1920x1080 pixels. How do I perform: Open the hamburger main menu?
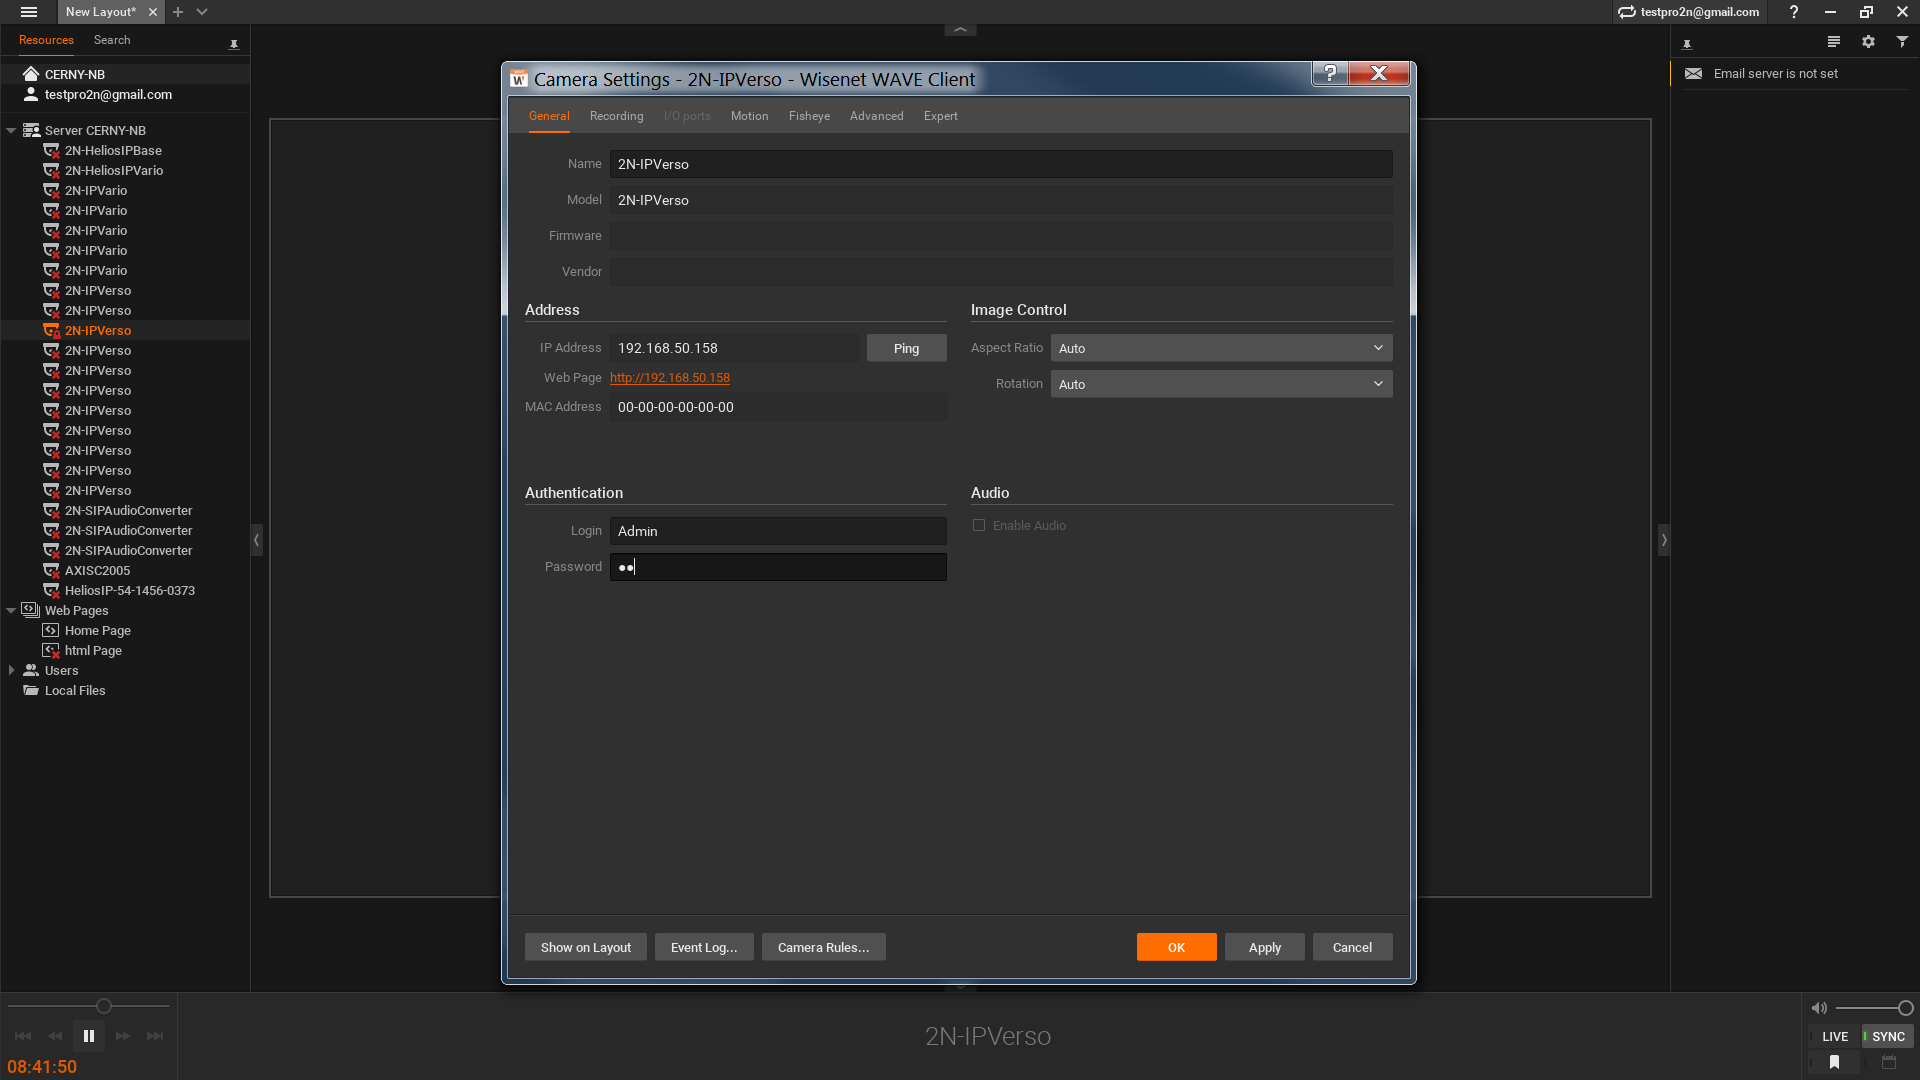tap(29, 12)
